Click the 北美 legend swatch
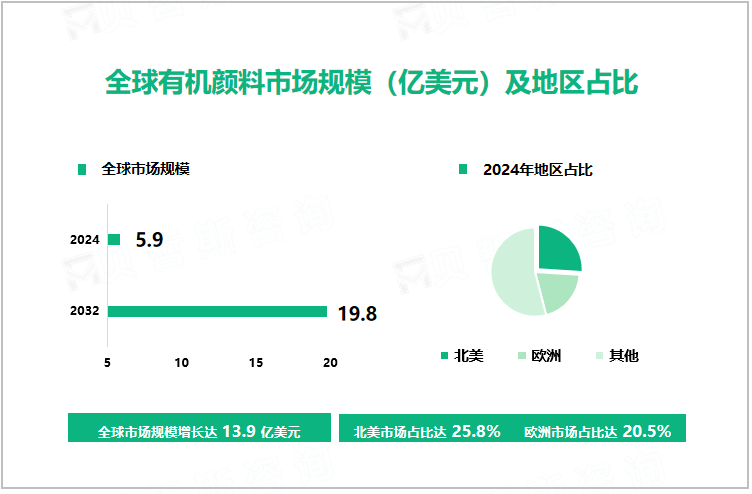The image size is (752, 494). tap(444, 355)
